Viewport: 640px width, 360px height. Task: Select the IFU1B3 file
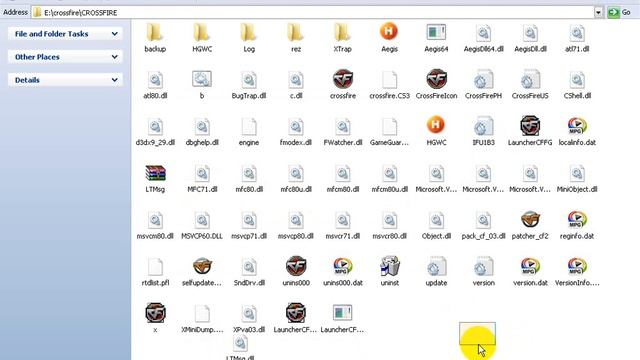(483, 127)
